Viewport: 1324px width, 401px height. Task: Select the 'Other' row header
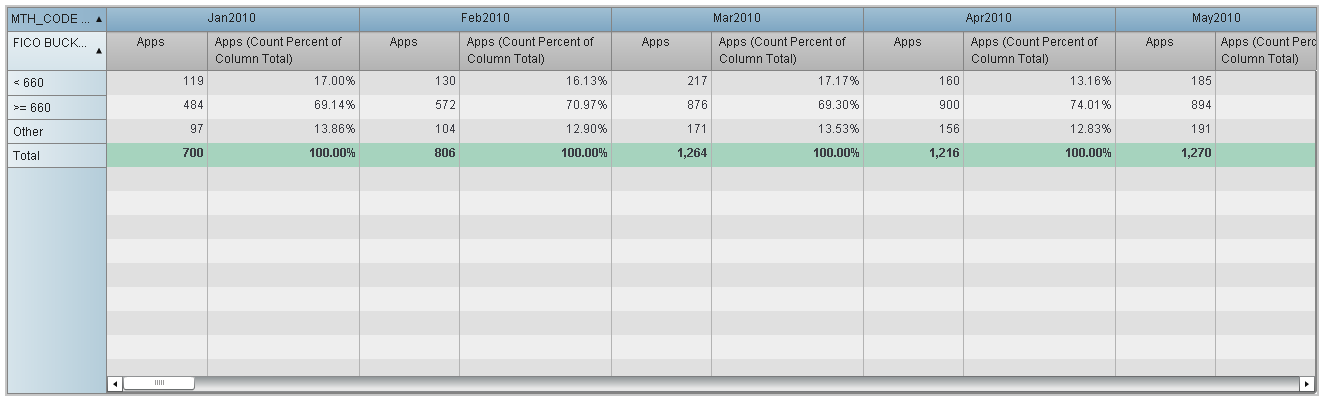[x=56, y=132]
